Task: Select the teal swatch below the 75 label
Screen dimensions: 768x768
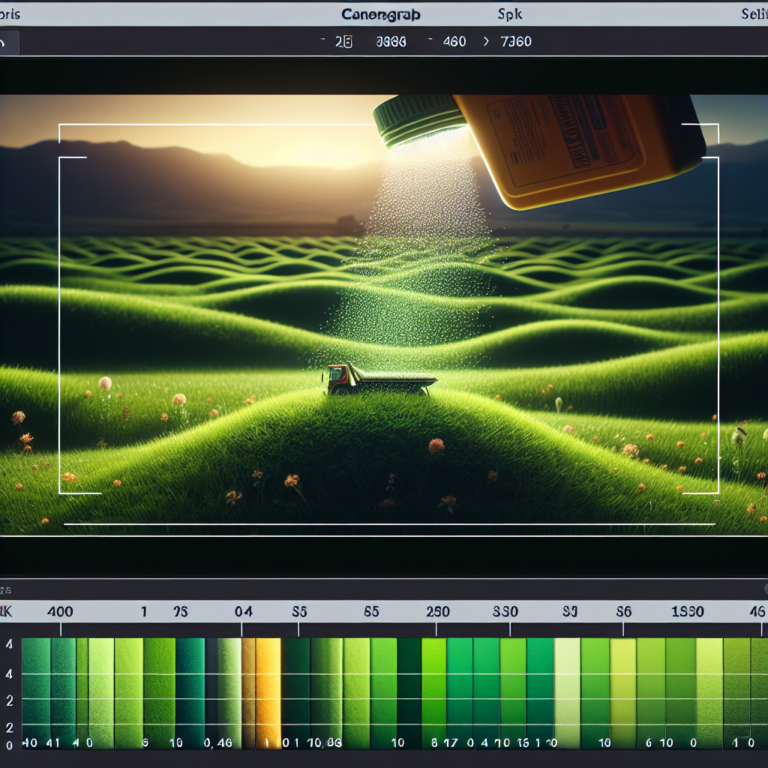Action: click(190, 693)
